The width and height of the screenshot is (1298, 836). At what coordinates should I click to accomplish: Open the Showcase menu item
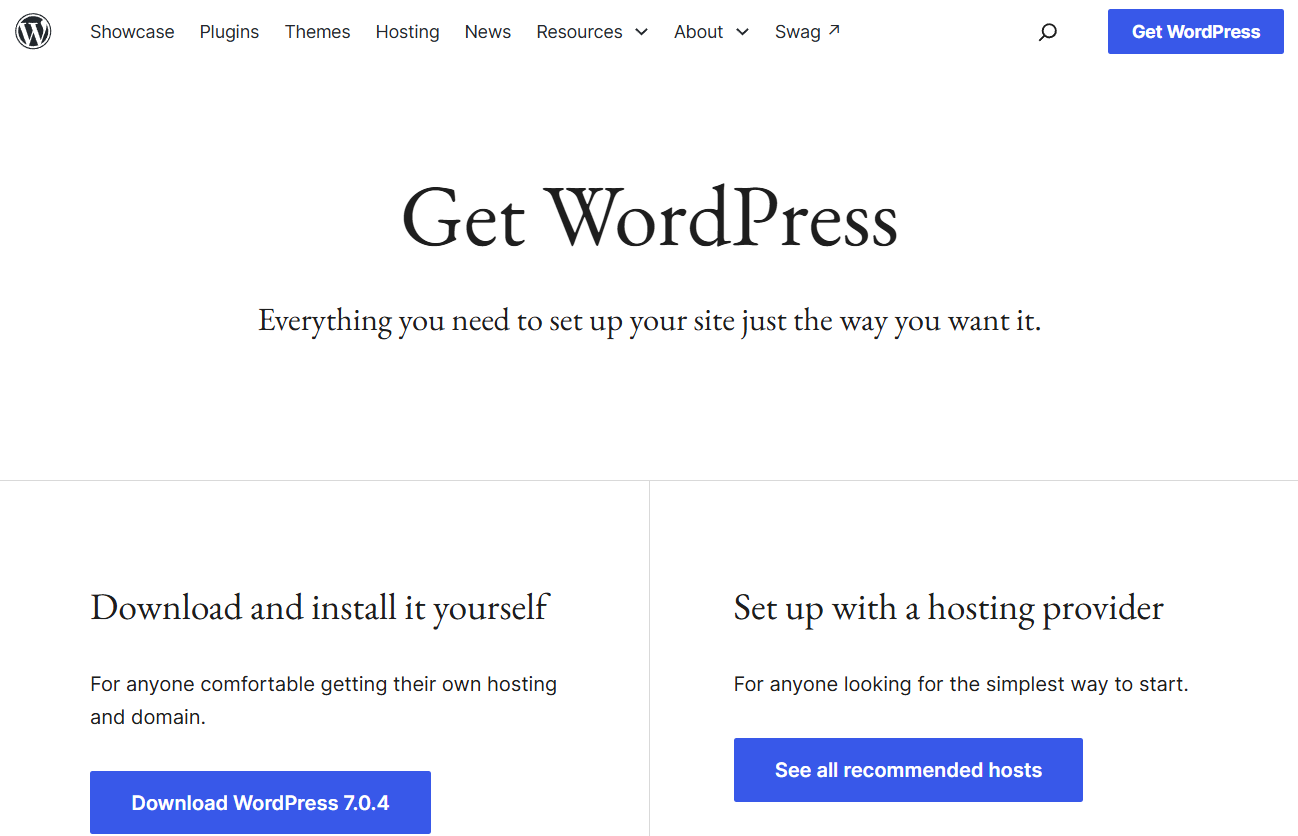coord(132,32)
